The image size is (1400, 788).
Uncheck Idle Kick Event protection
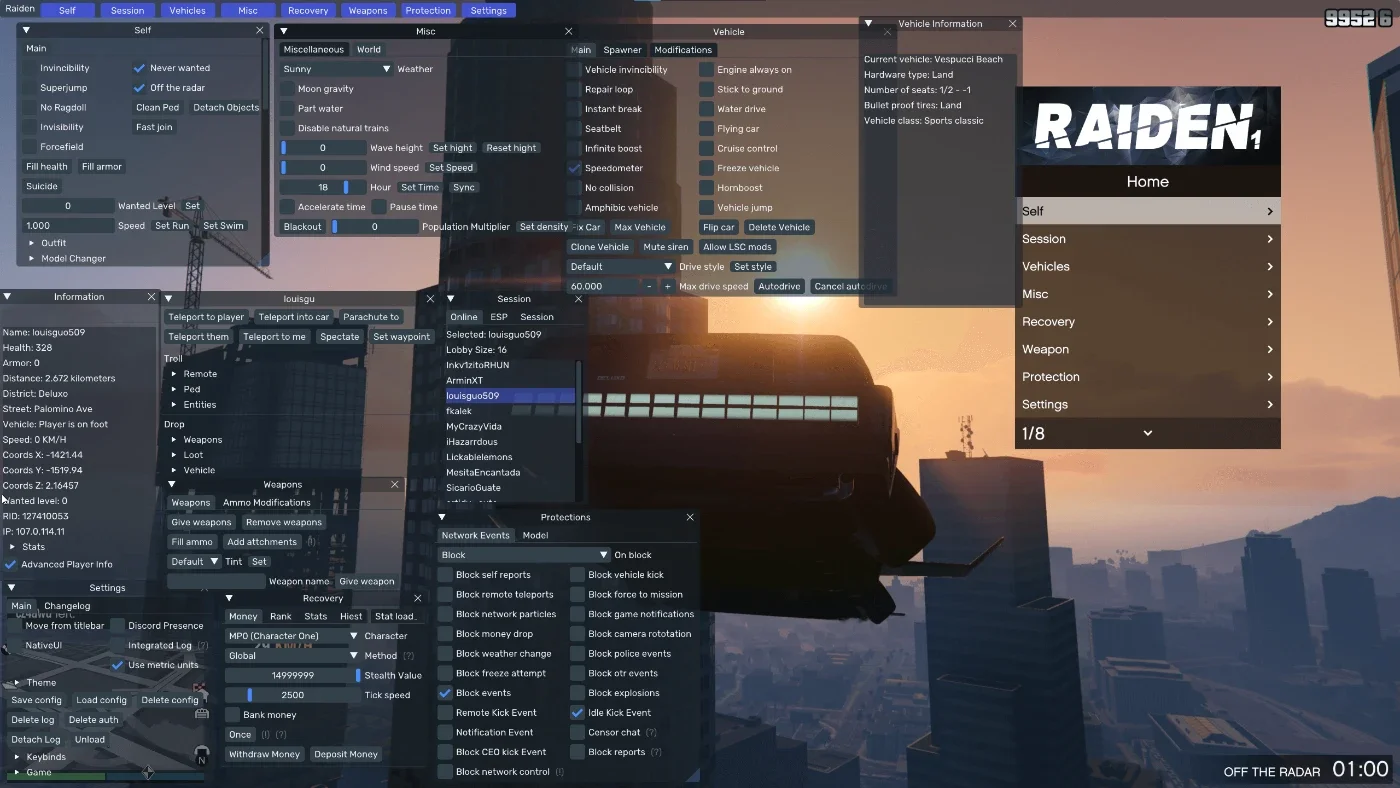click(x=577, y=713)
